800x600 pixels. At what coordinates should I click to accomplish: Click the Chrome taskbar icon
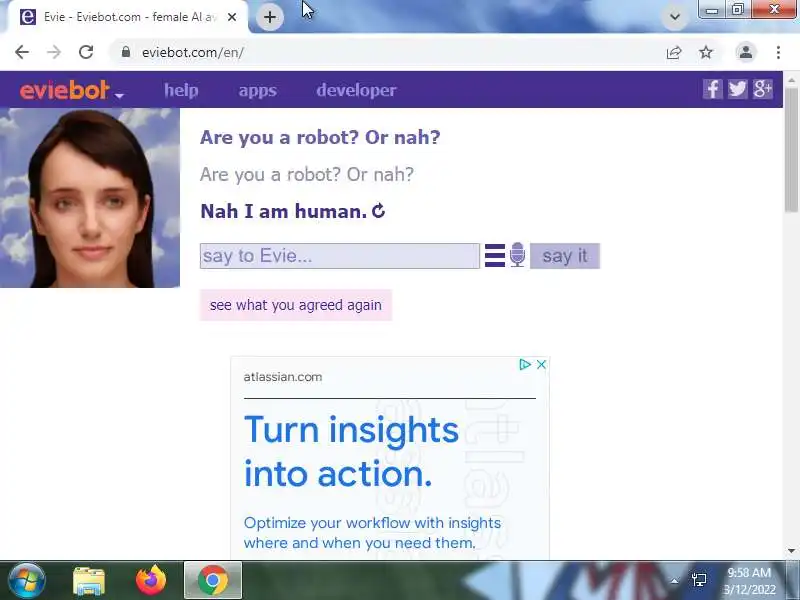tap(213, 580)
